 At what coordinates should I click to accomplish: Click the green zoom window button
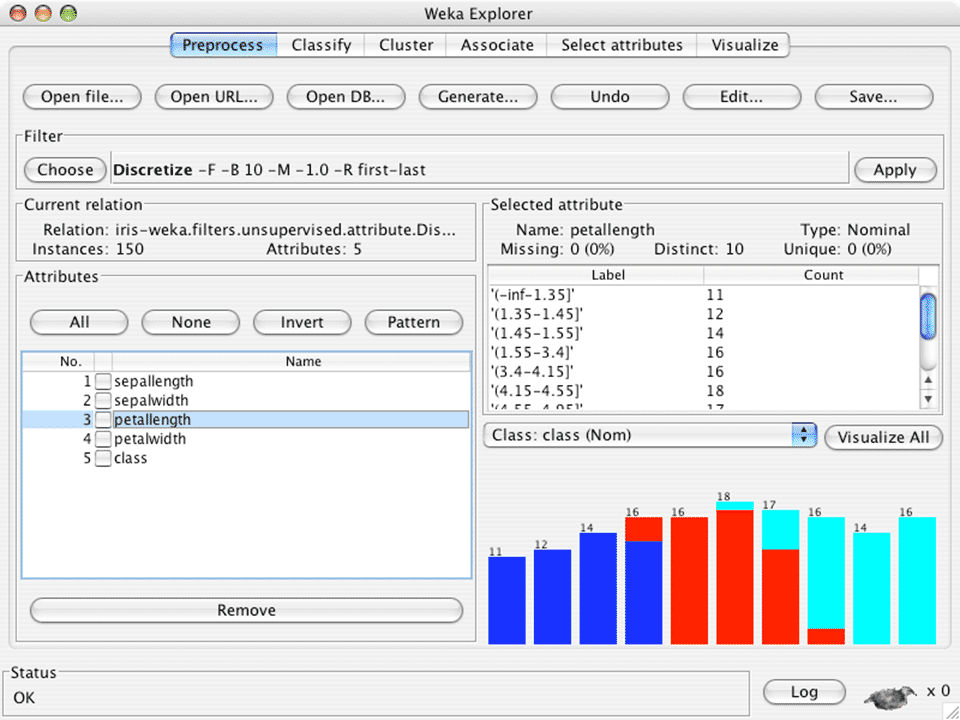click(x=67, y=14)
